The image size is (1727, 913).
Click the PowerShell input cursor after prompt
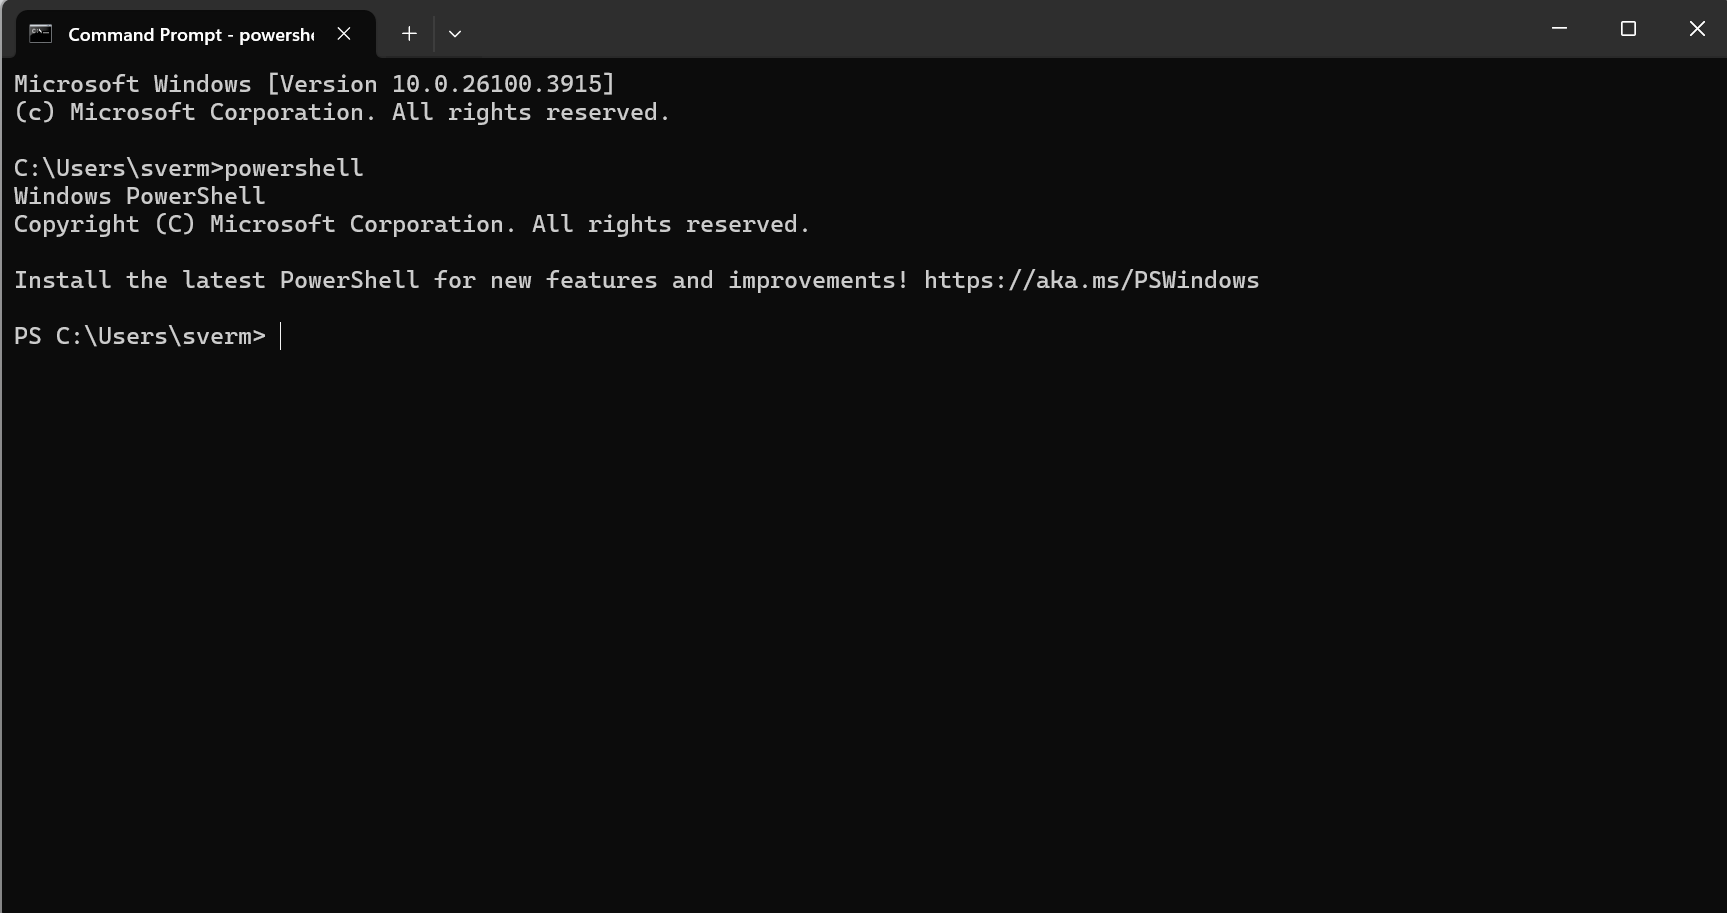tap(281, 336)
